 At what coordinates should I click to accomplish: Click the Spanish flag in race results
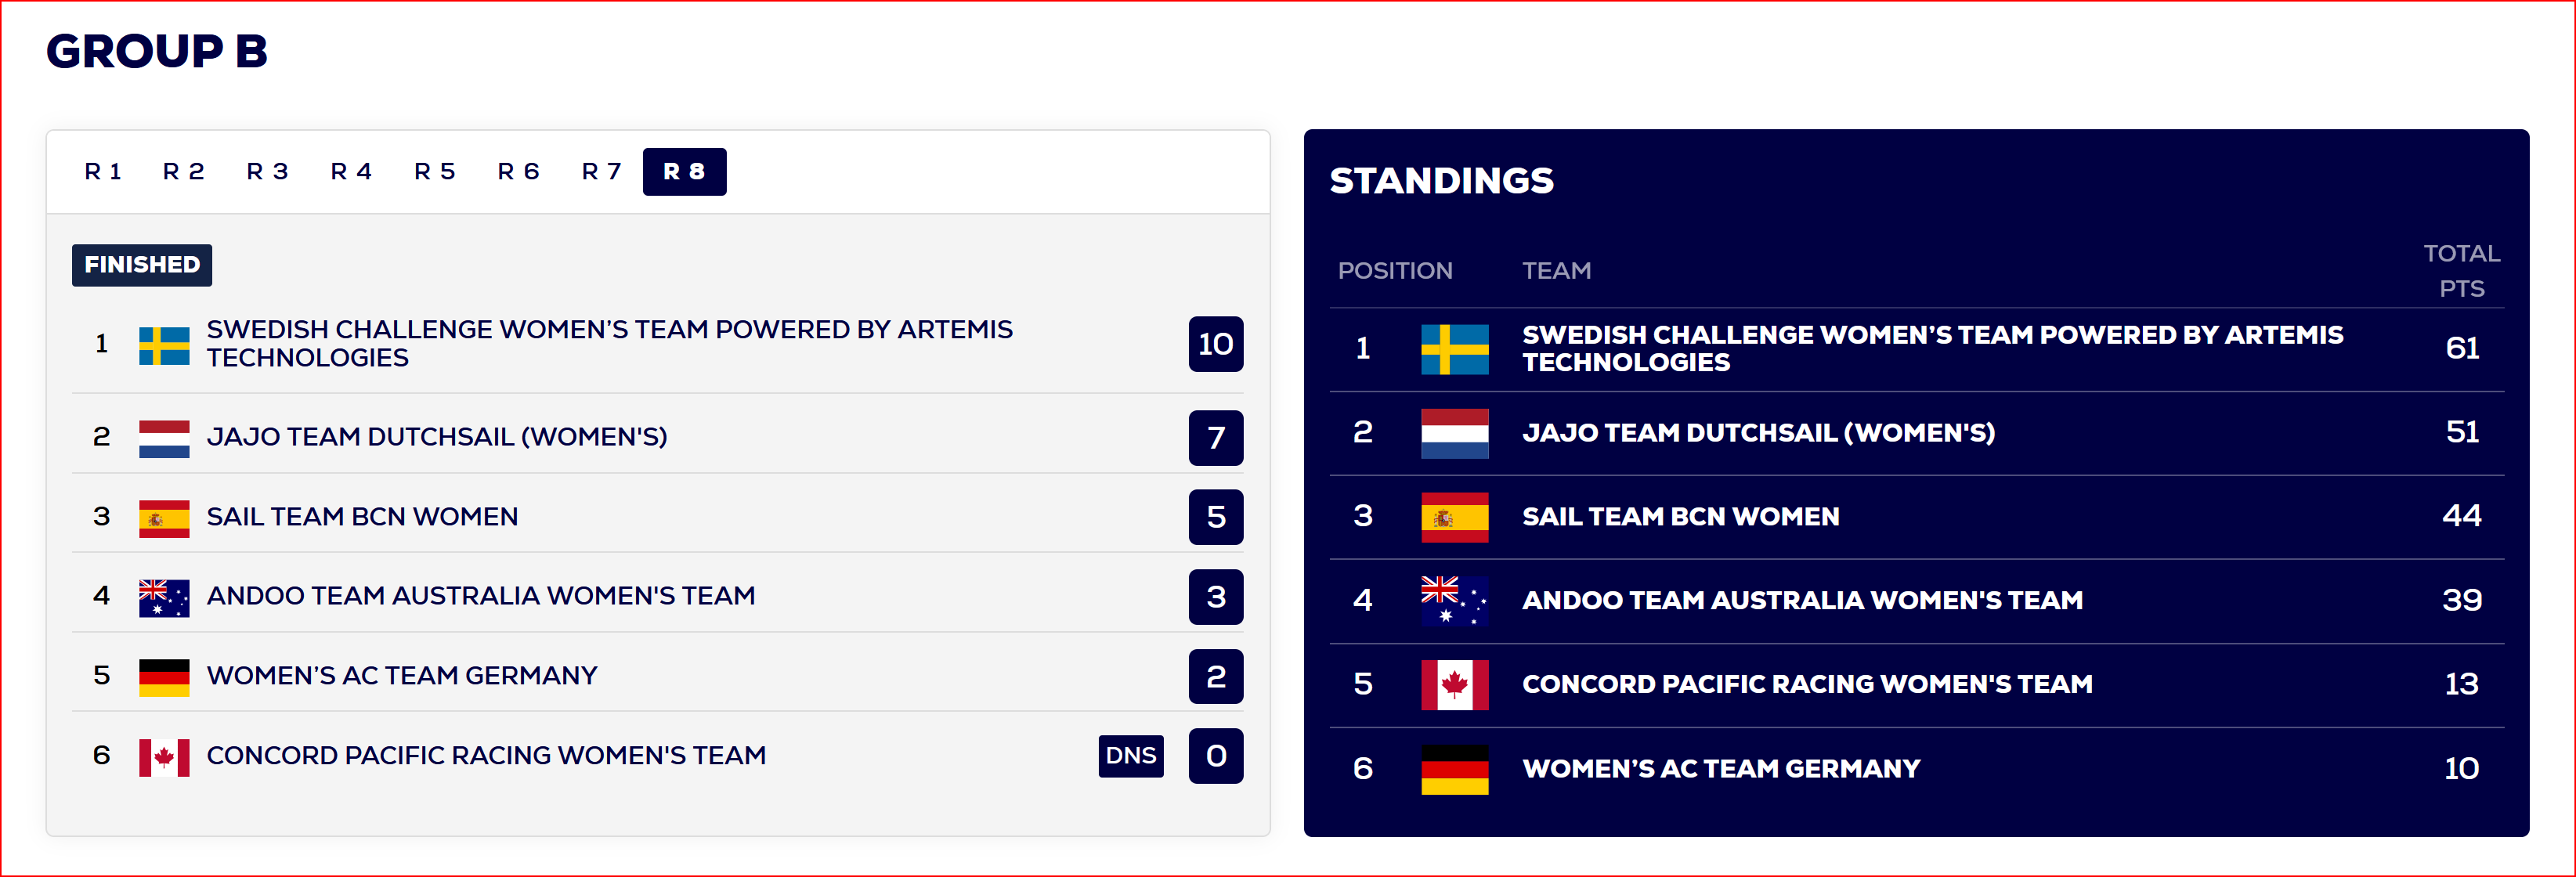click(164, 518)
